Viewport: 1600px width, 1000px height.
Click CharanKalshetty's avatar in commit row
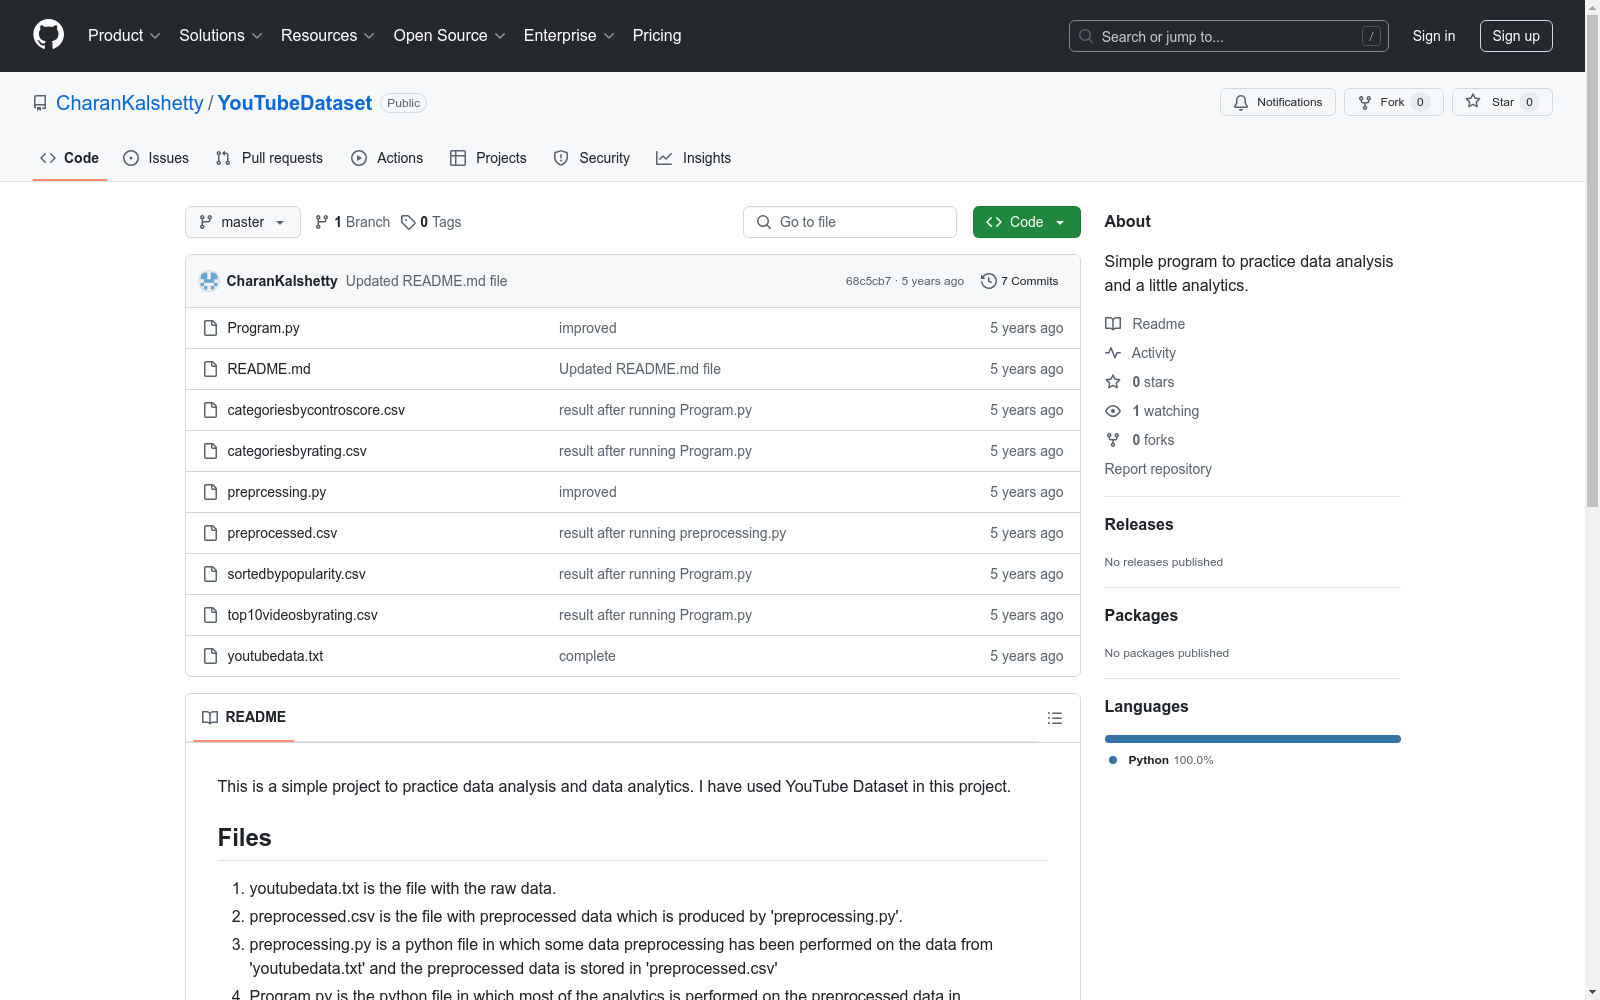[209, 281]
